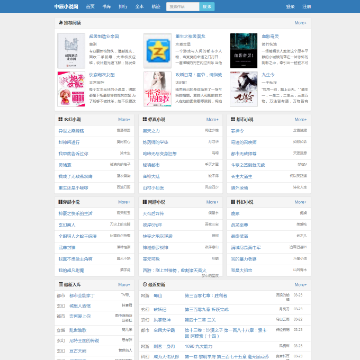Open the first chapter link under 最新更新

pyautogui.click(x=206, y=296)
